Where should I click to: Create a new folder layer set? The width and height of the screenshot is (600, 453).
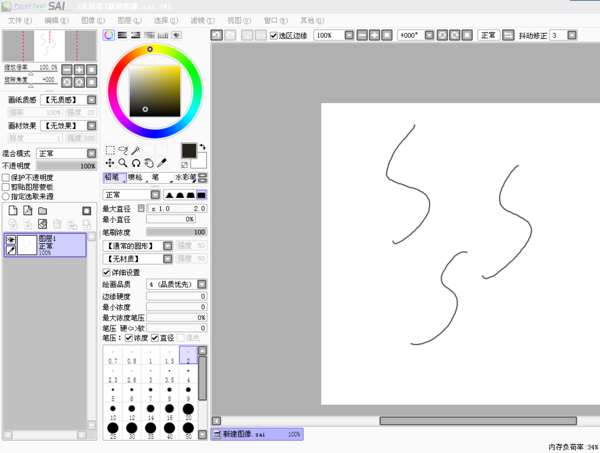coord(42,211)
